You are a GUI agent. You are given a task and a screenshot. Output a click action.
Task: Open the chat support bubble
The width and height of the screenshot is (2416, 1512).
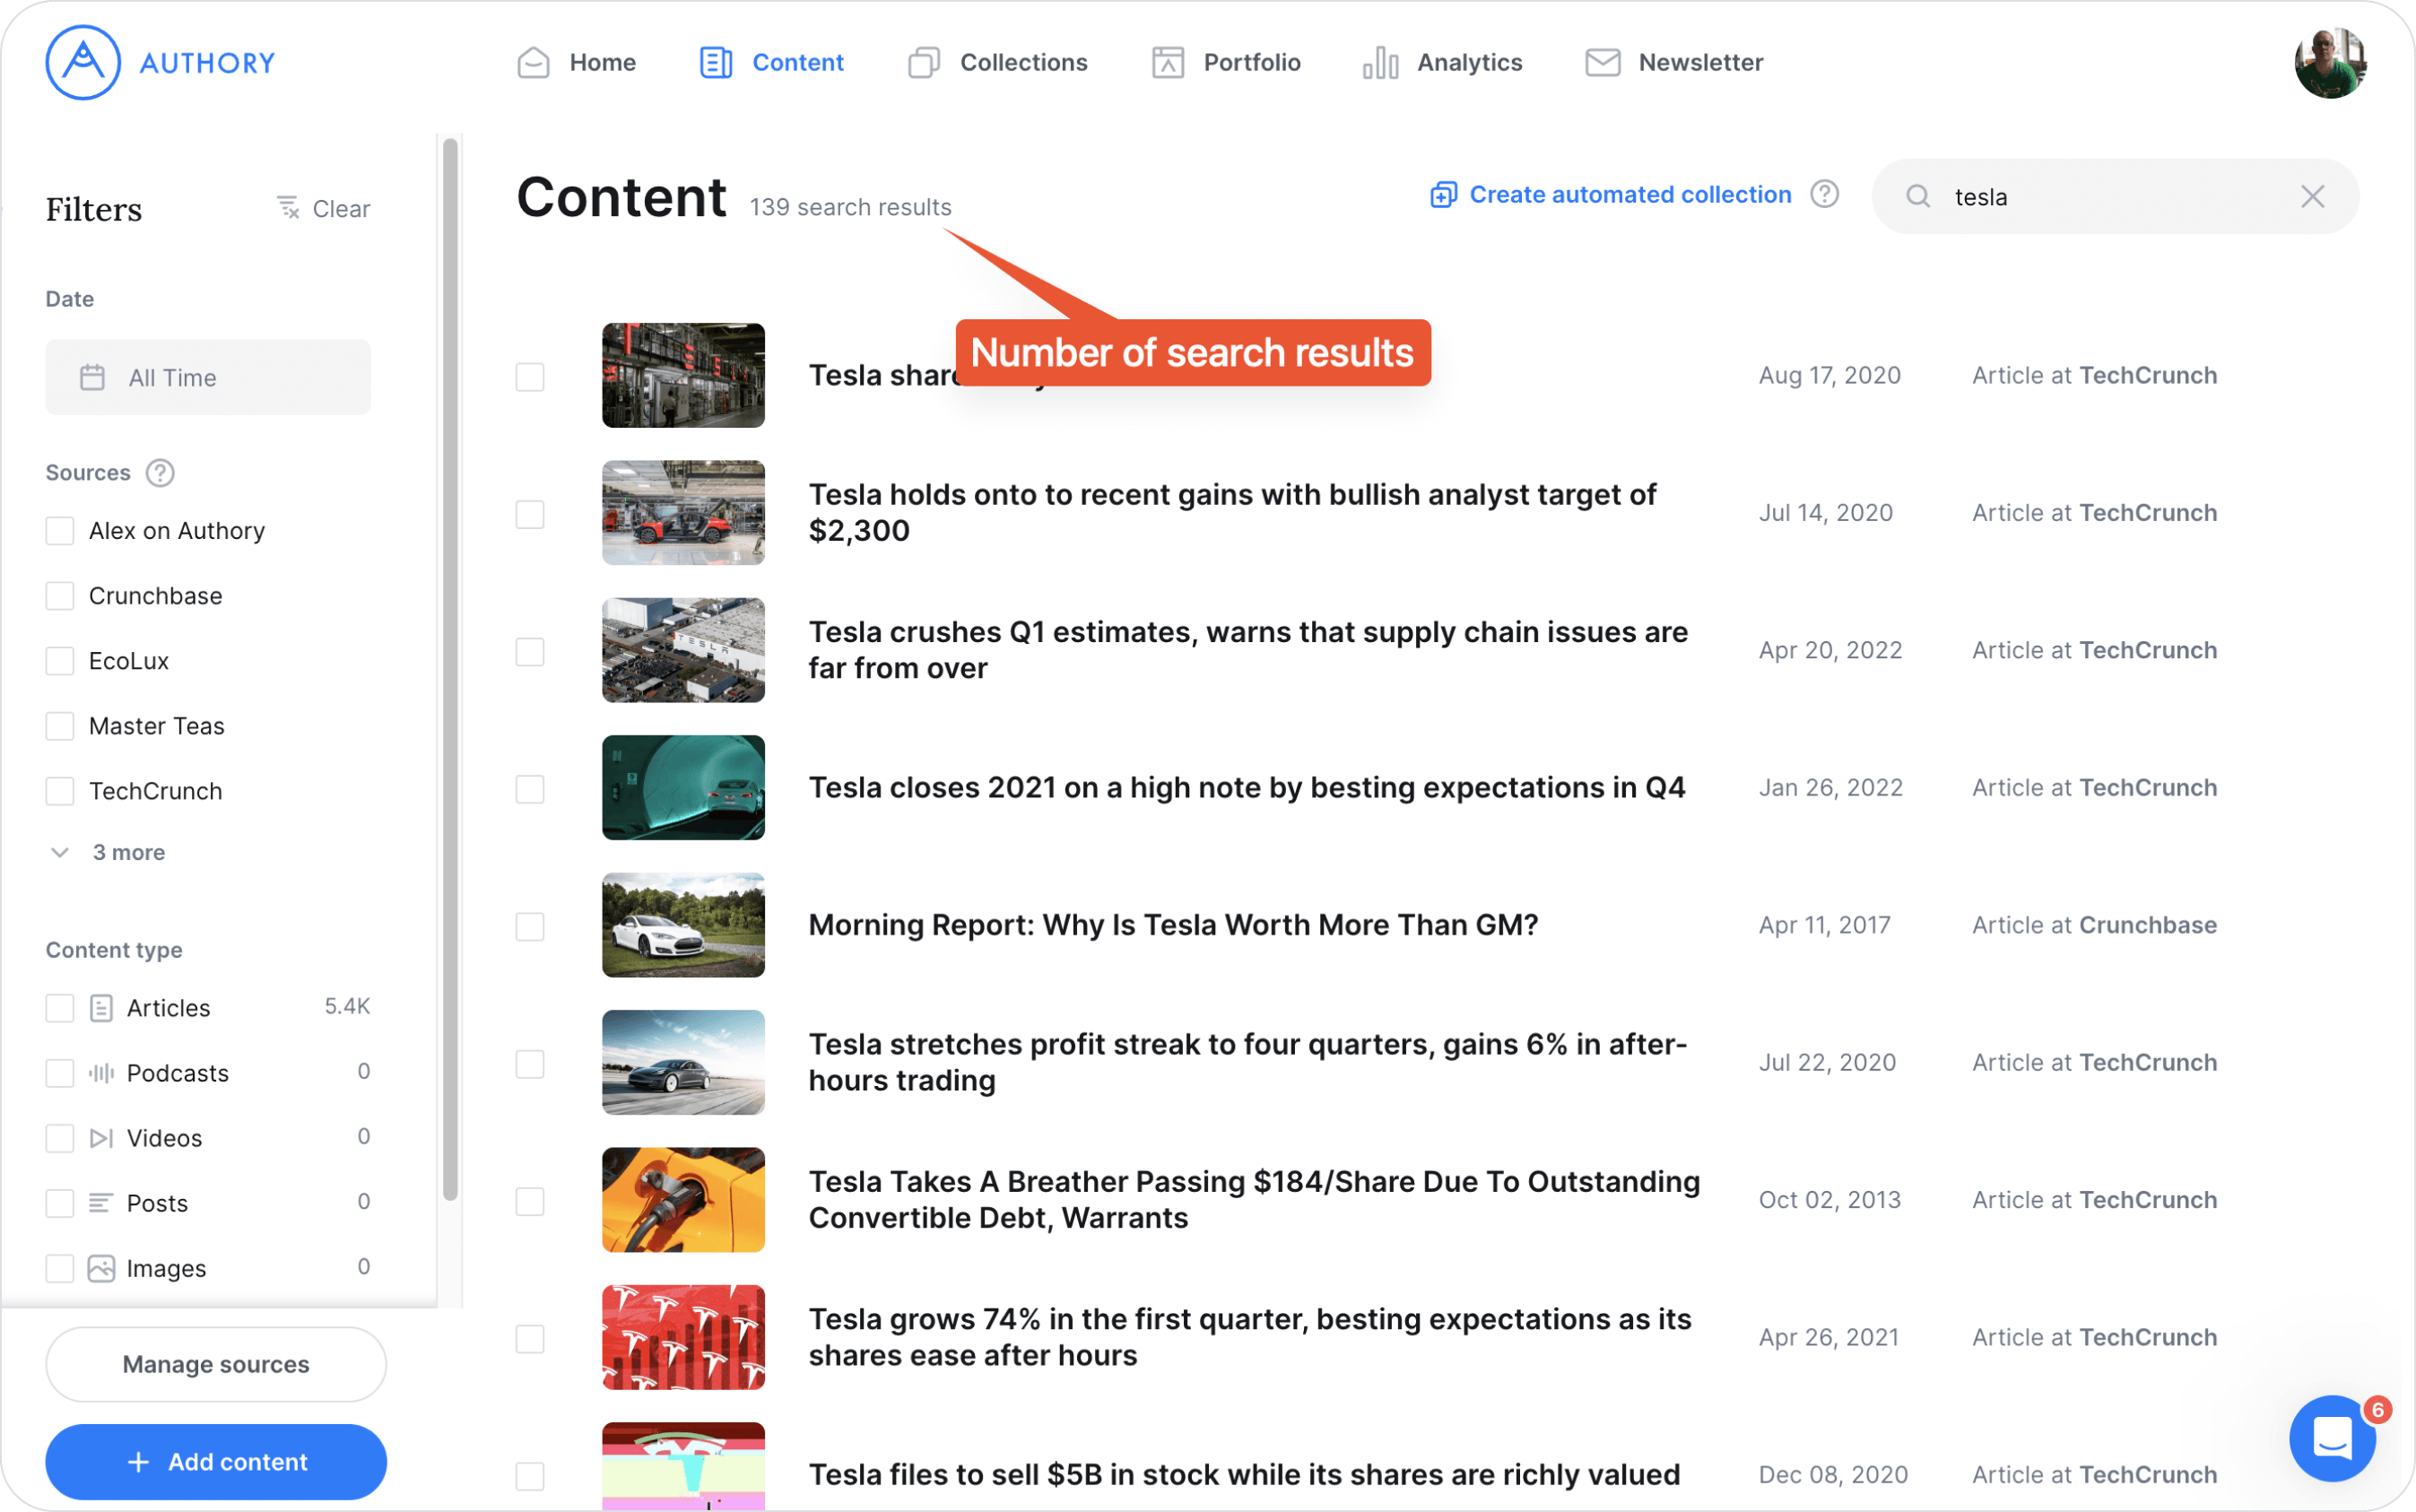coord(2332,1438)
